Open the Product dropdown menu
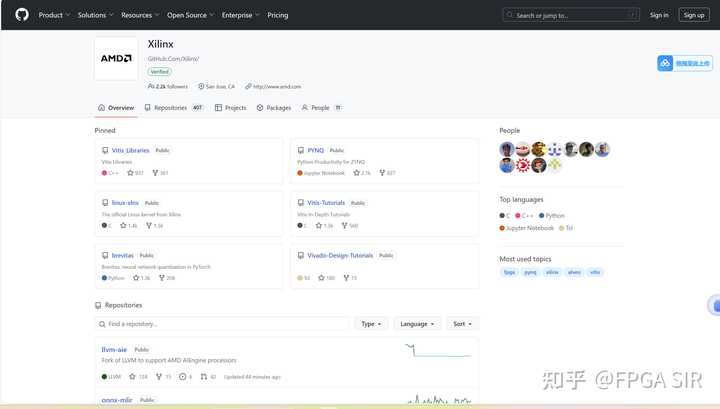Image resolution: width=720 pixels, height=409 pixels. [54, 15]
